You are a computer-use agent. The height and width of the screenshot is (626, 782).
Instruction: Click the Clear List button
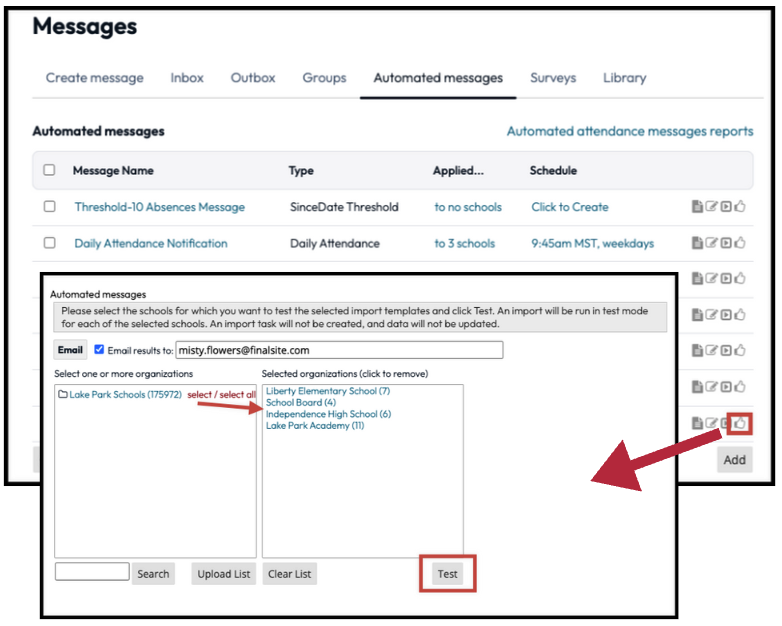(x=289, y=574)
